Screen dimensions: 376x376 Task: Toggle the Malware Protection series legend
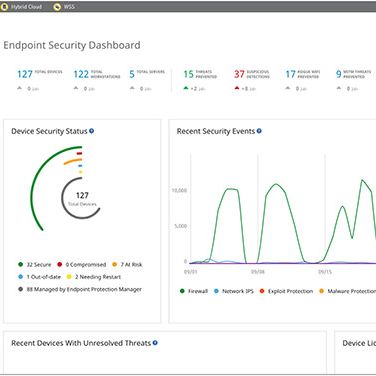tap(347, 291)
